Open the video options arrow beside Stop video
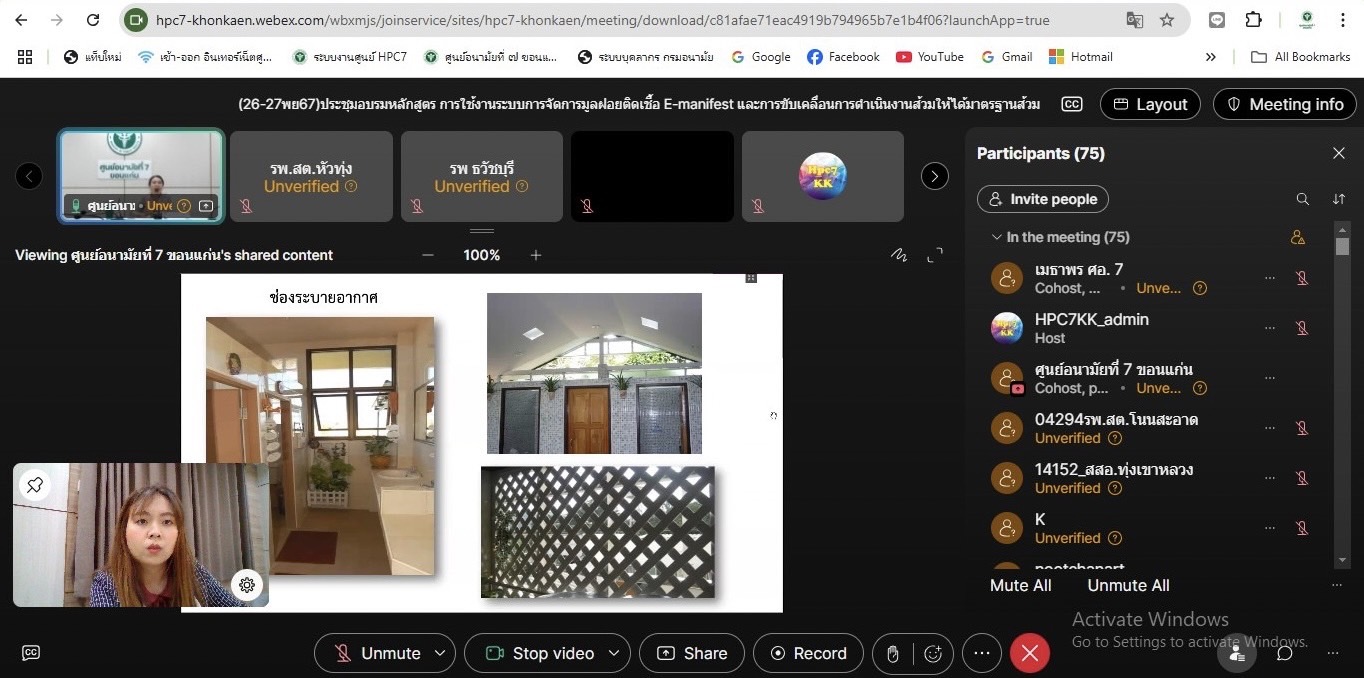Screen dimensions: 1364x678 click(x=615, y=653)
